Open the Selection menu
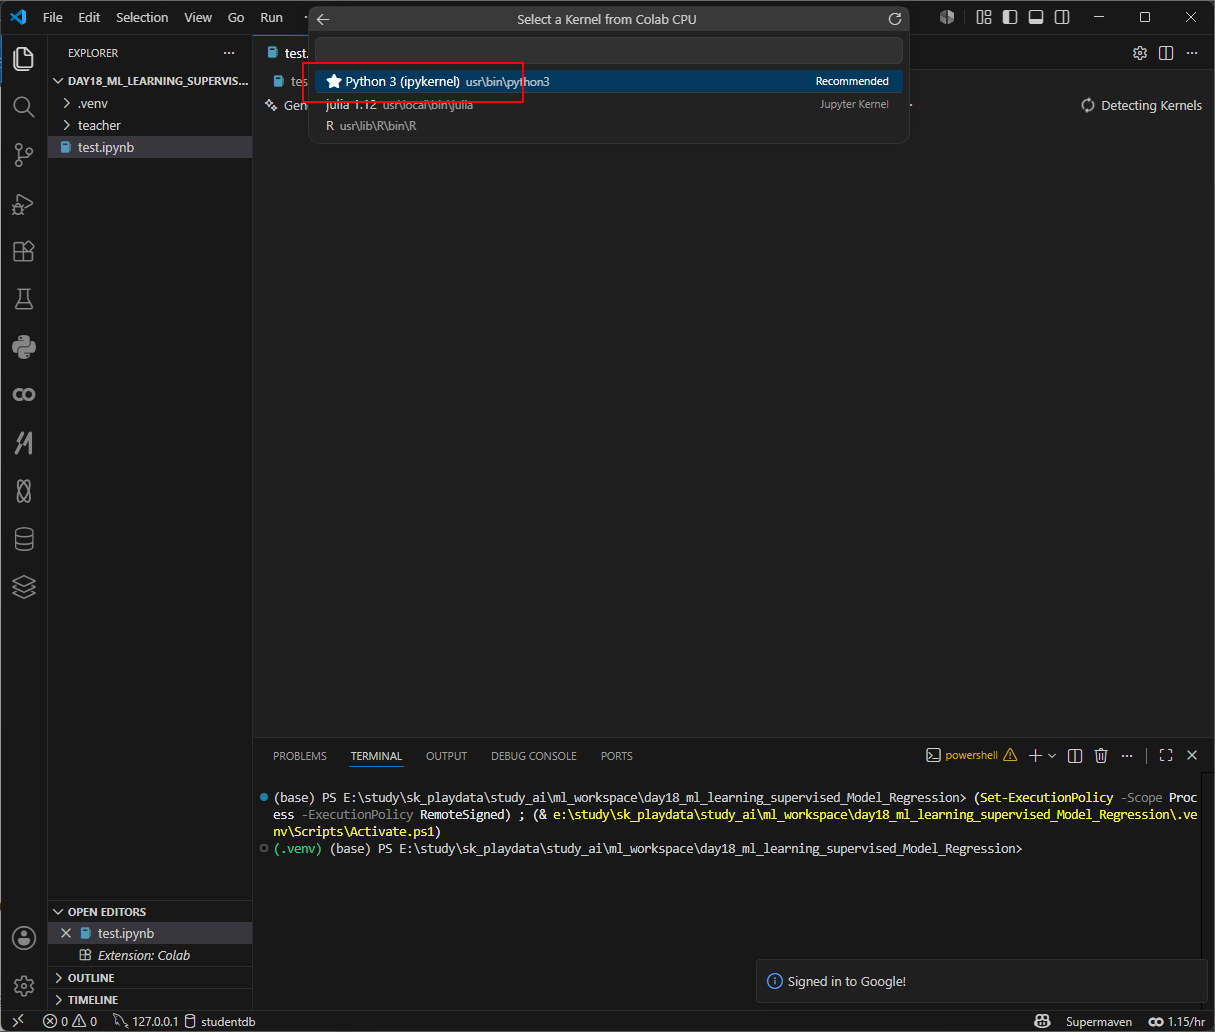The height and width of the screenshot is (1032, 1215). [142, 17]
